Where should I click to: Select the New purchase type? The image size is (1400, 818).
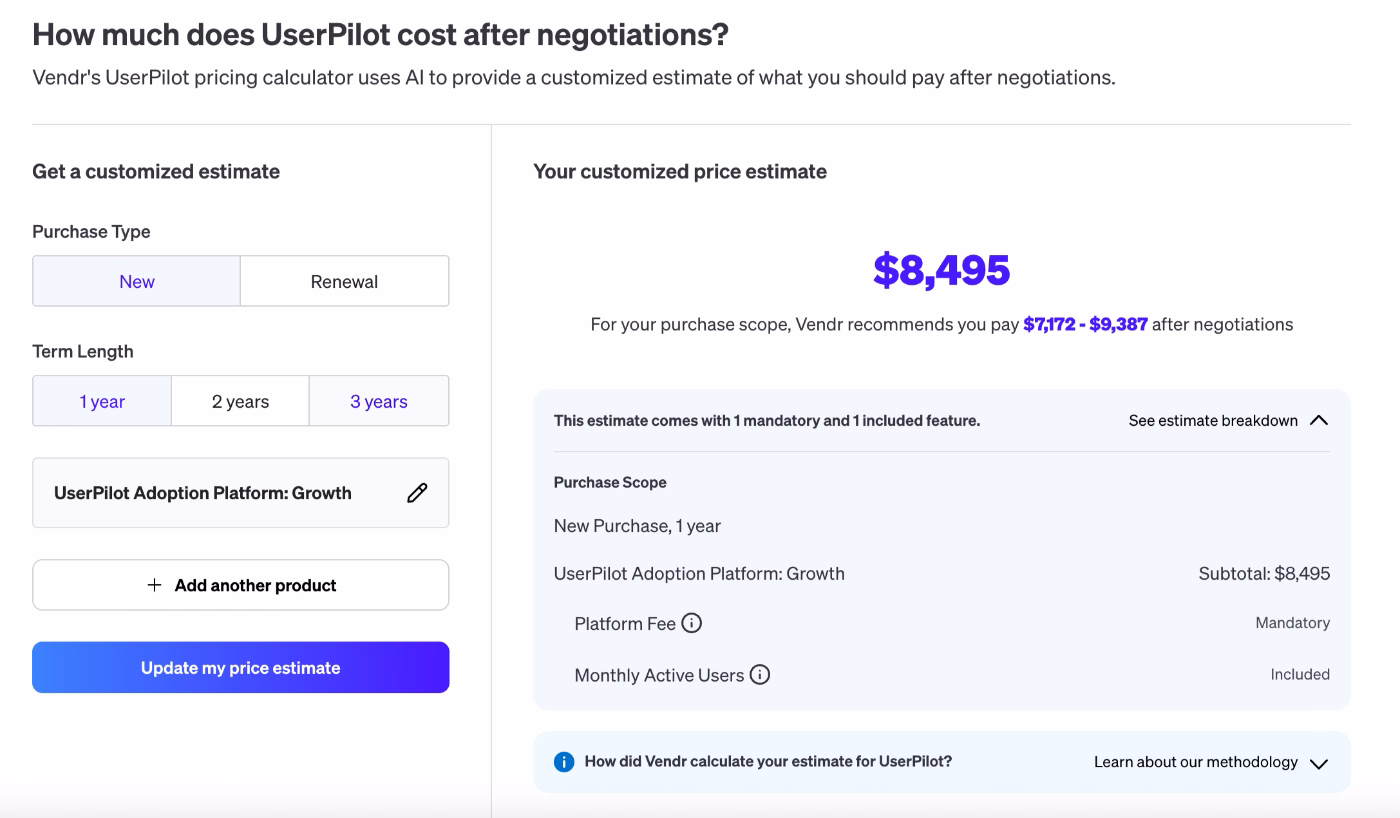(x=136, y=281)
